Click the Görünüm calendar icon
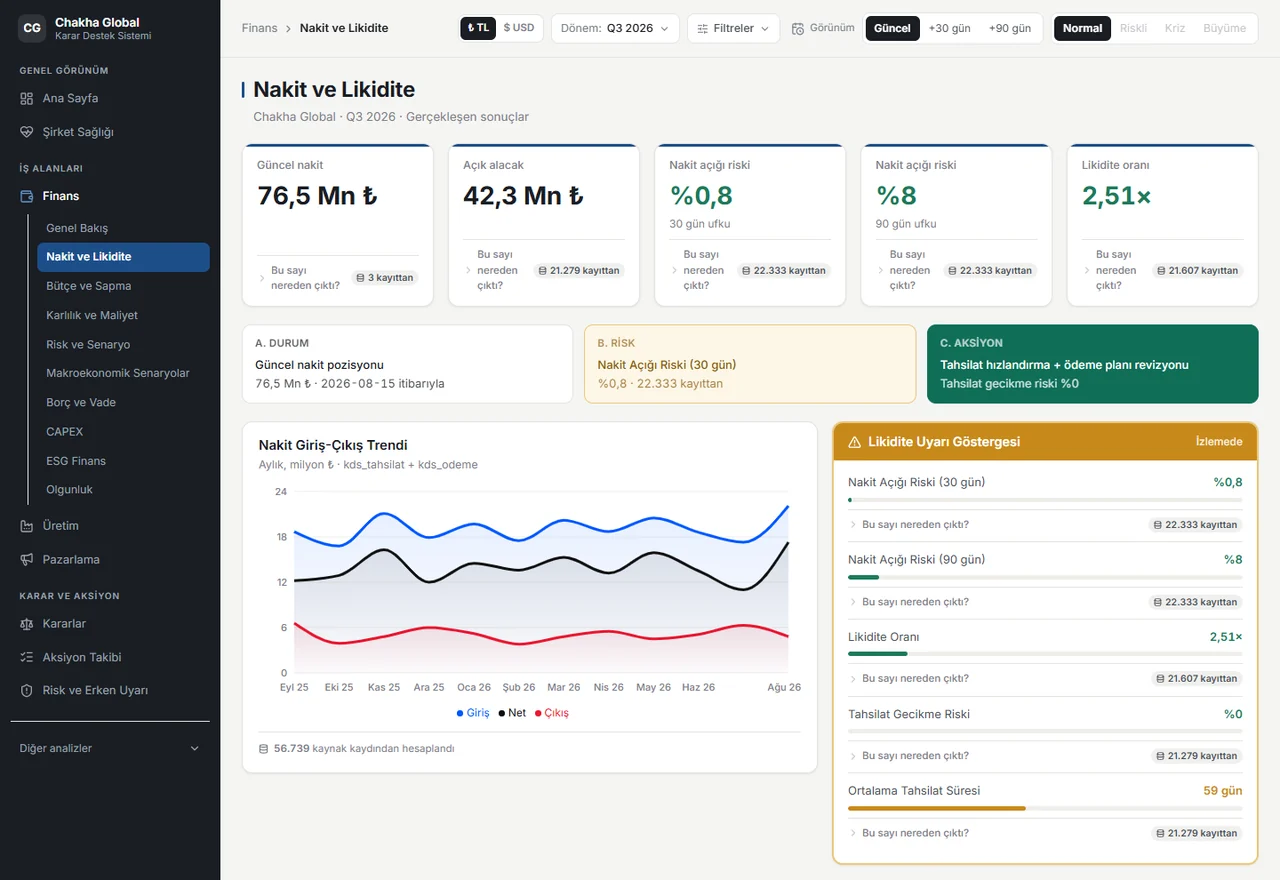The width and height of the screenshot is (1280, 880). [798, 29]
